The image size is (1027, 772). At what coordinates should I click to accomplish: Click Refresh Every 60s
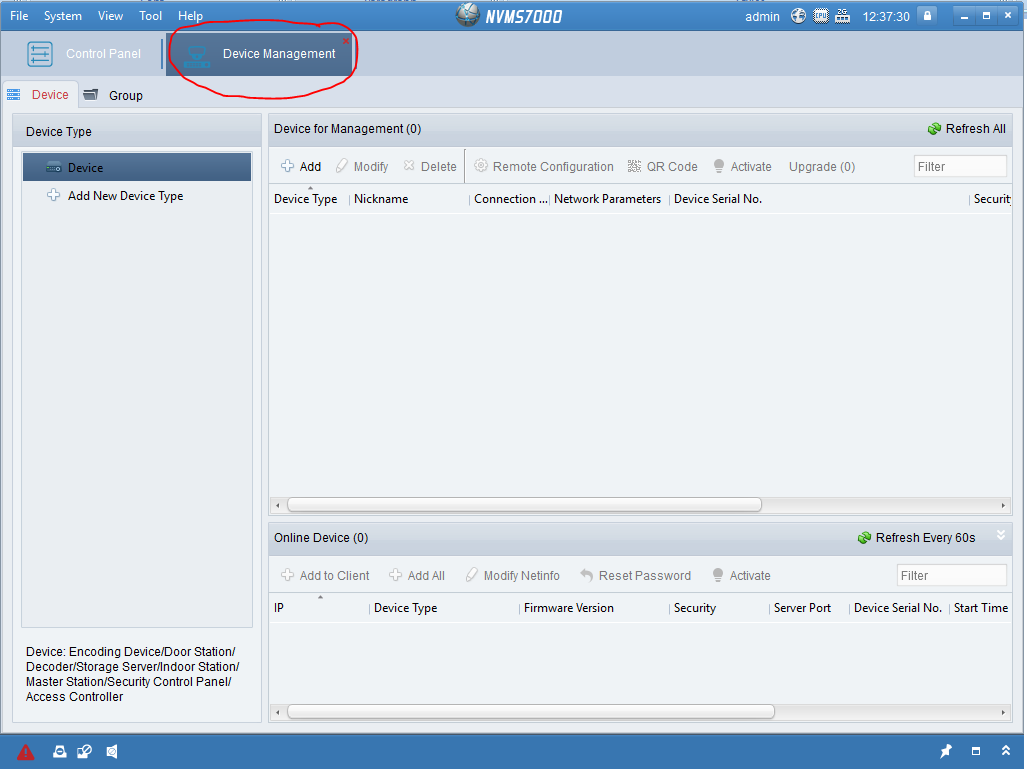[x=916, y=538]
